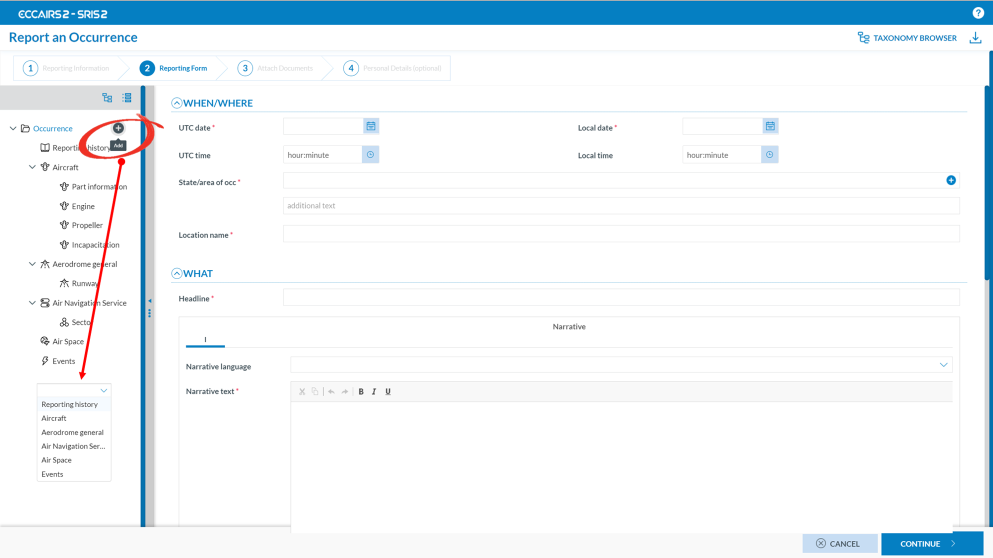Image resolution: width=993 pixels, height=558 pixels.
Task: Select Engine tree item
Action: tap(83, 206)
